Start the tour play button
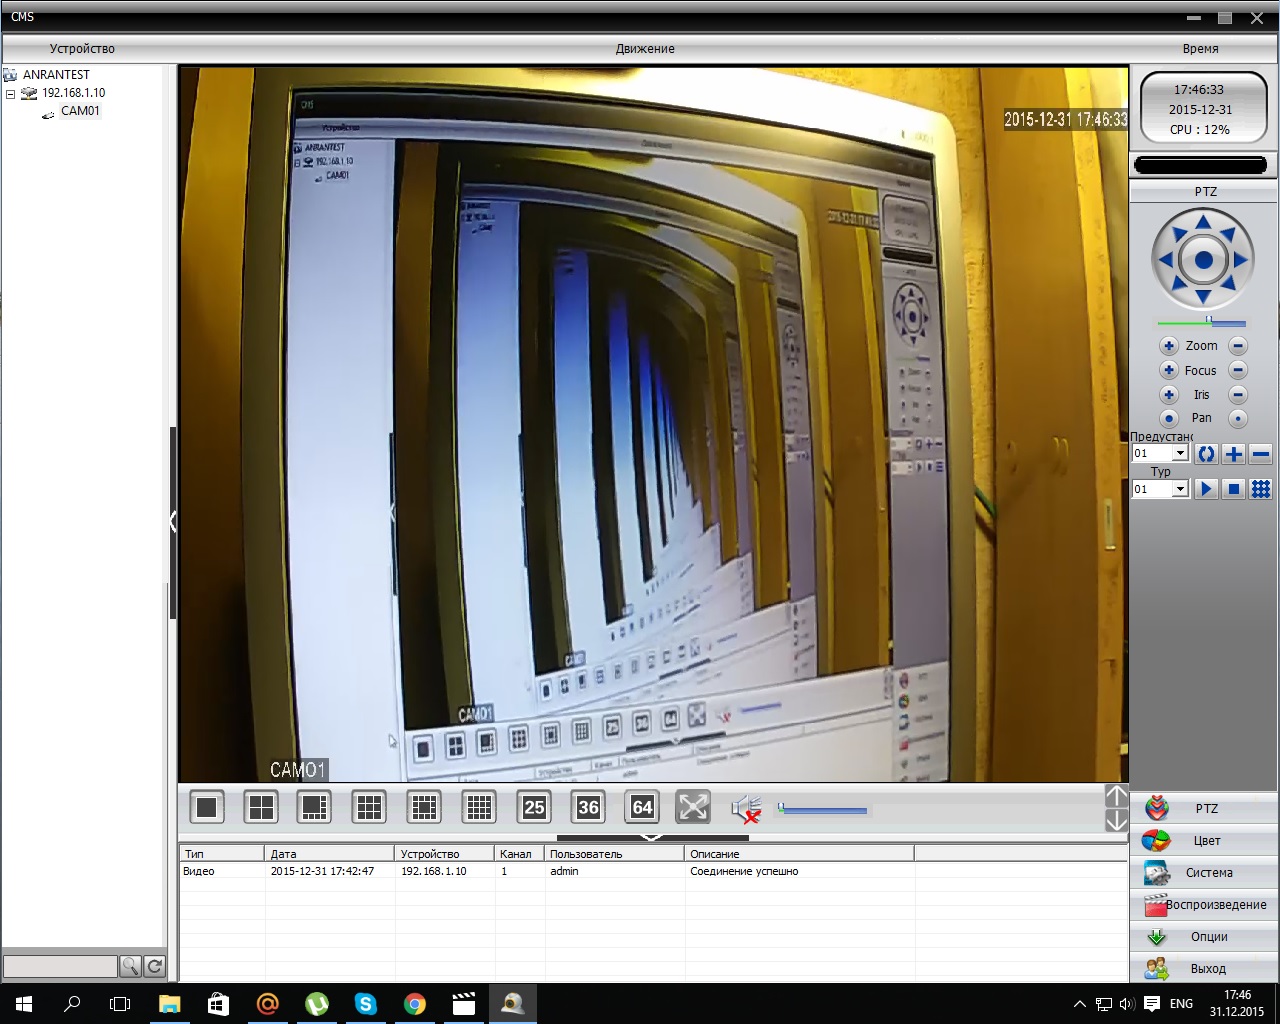 point(1206,489)
